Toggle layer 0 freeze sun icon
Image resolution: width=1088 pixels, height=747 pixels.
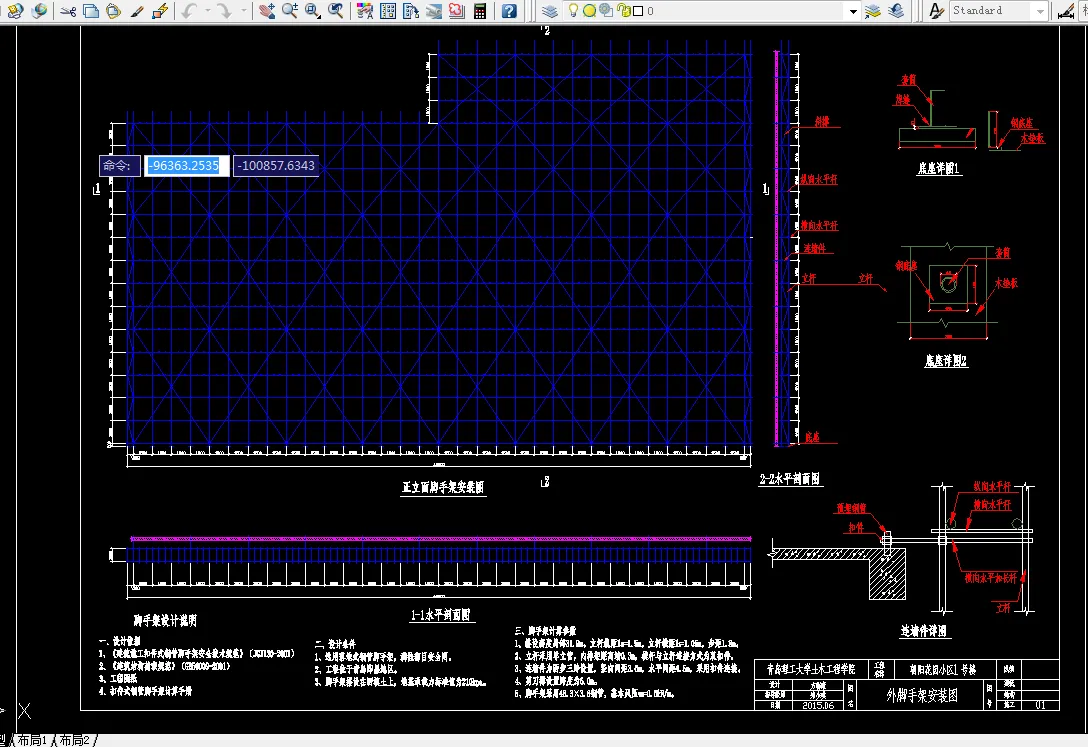[589, 11]
